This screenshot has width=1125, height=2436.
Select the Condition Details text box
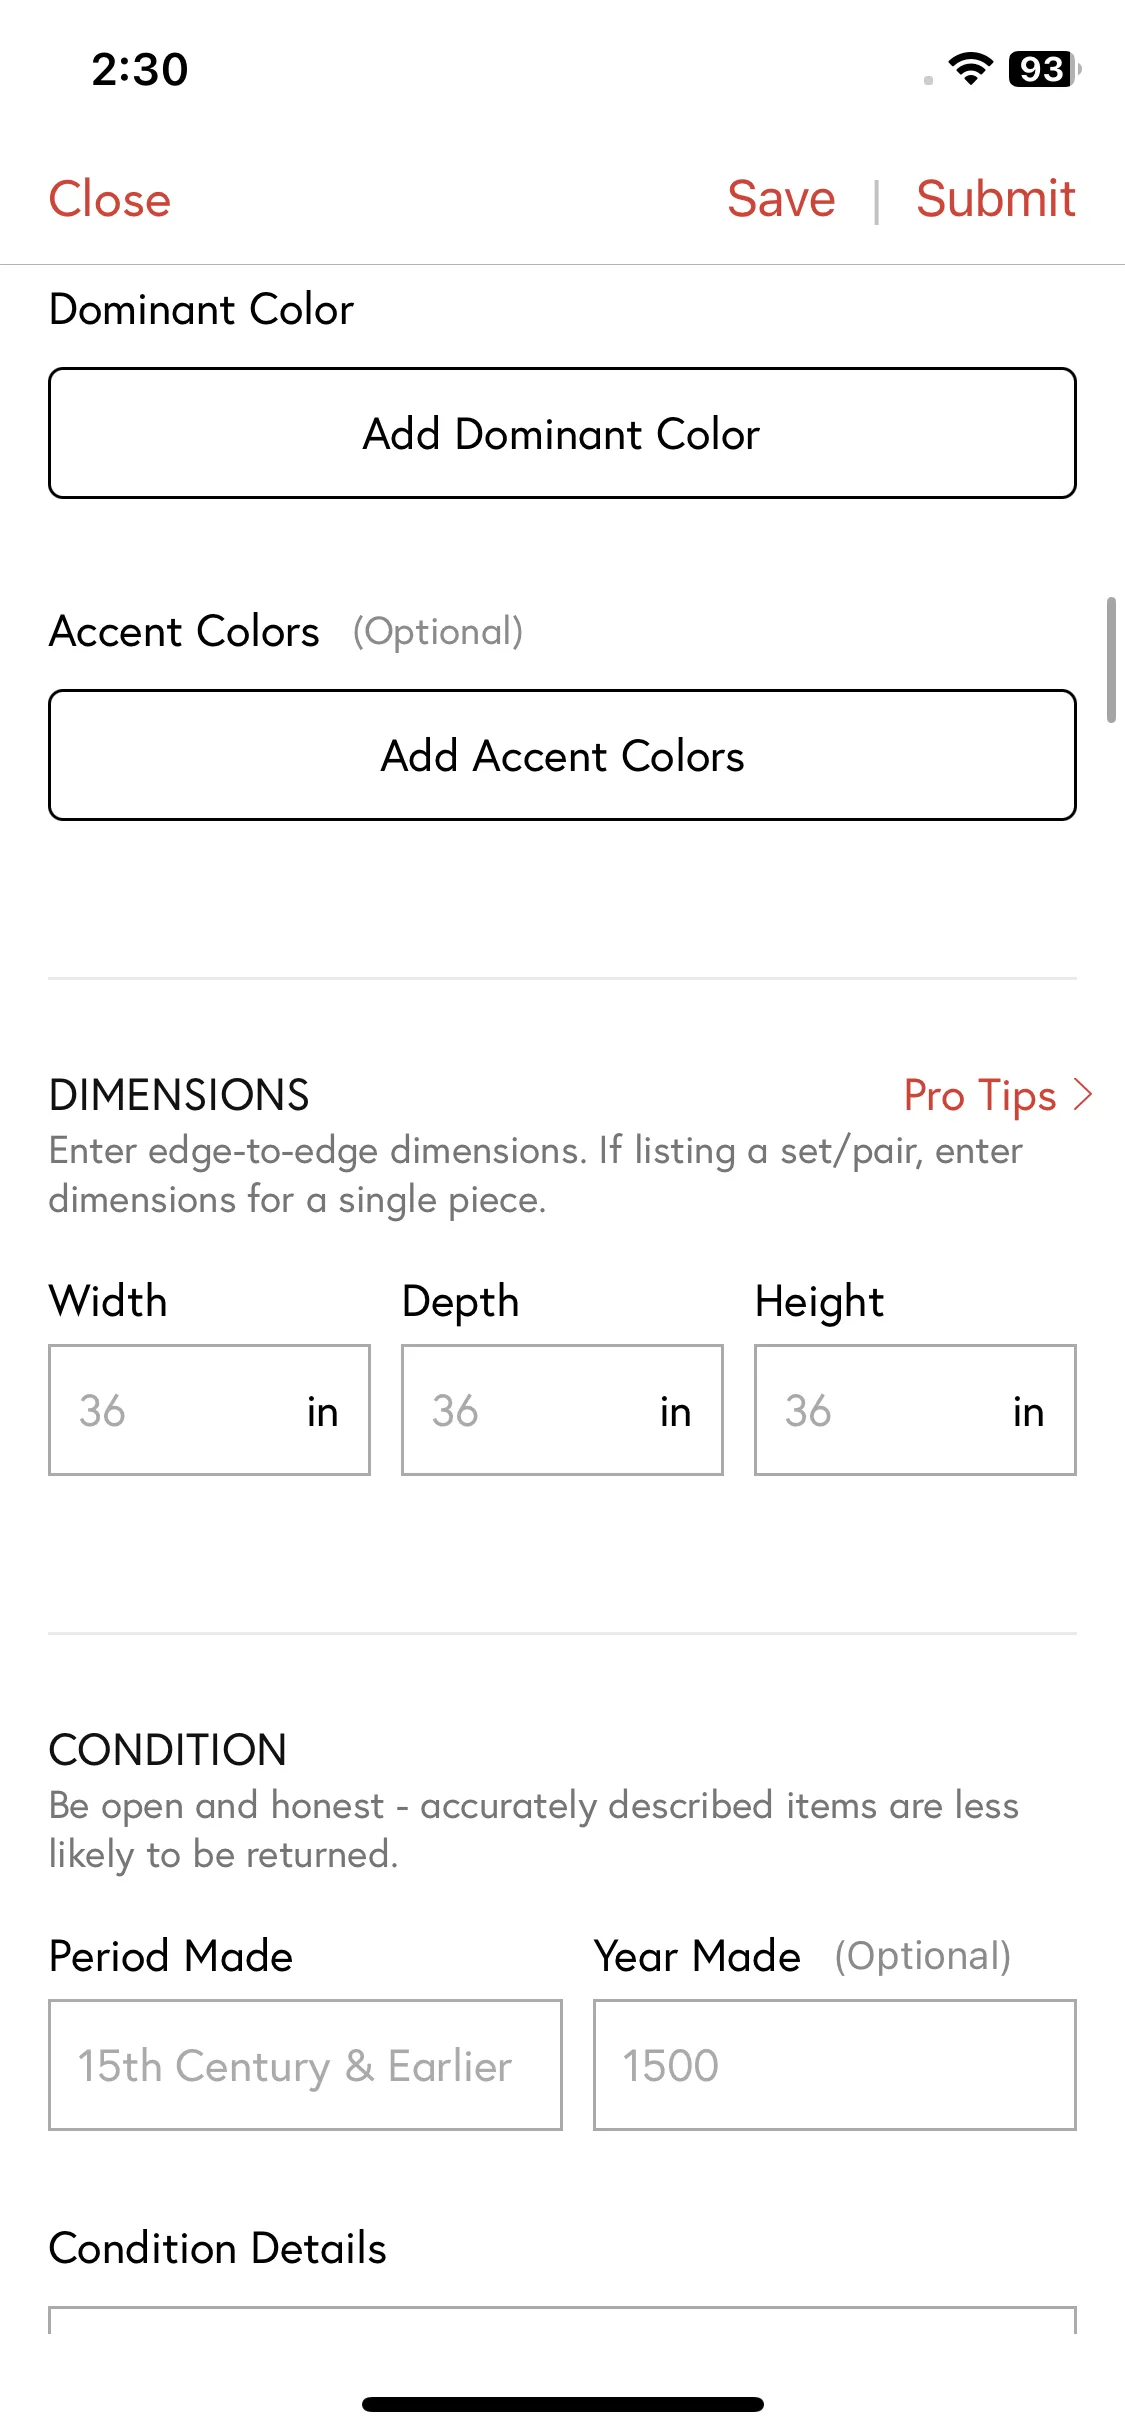[x=562, y=2320]
